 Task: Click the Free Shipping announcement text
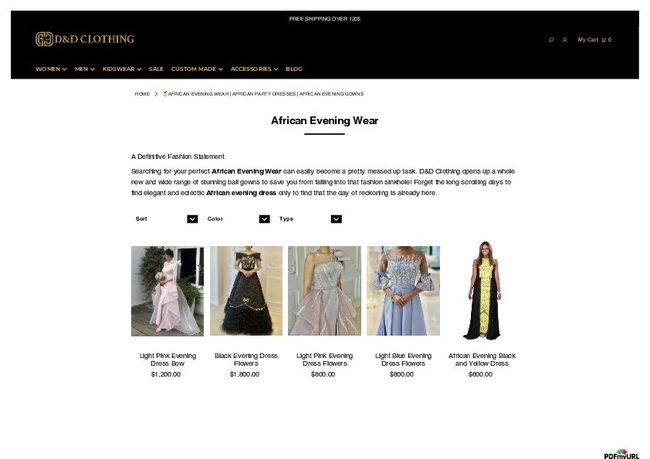coord(325,19)
